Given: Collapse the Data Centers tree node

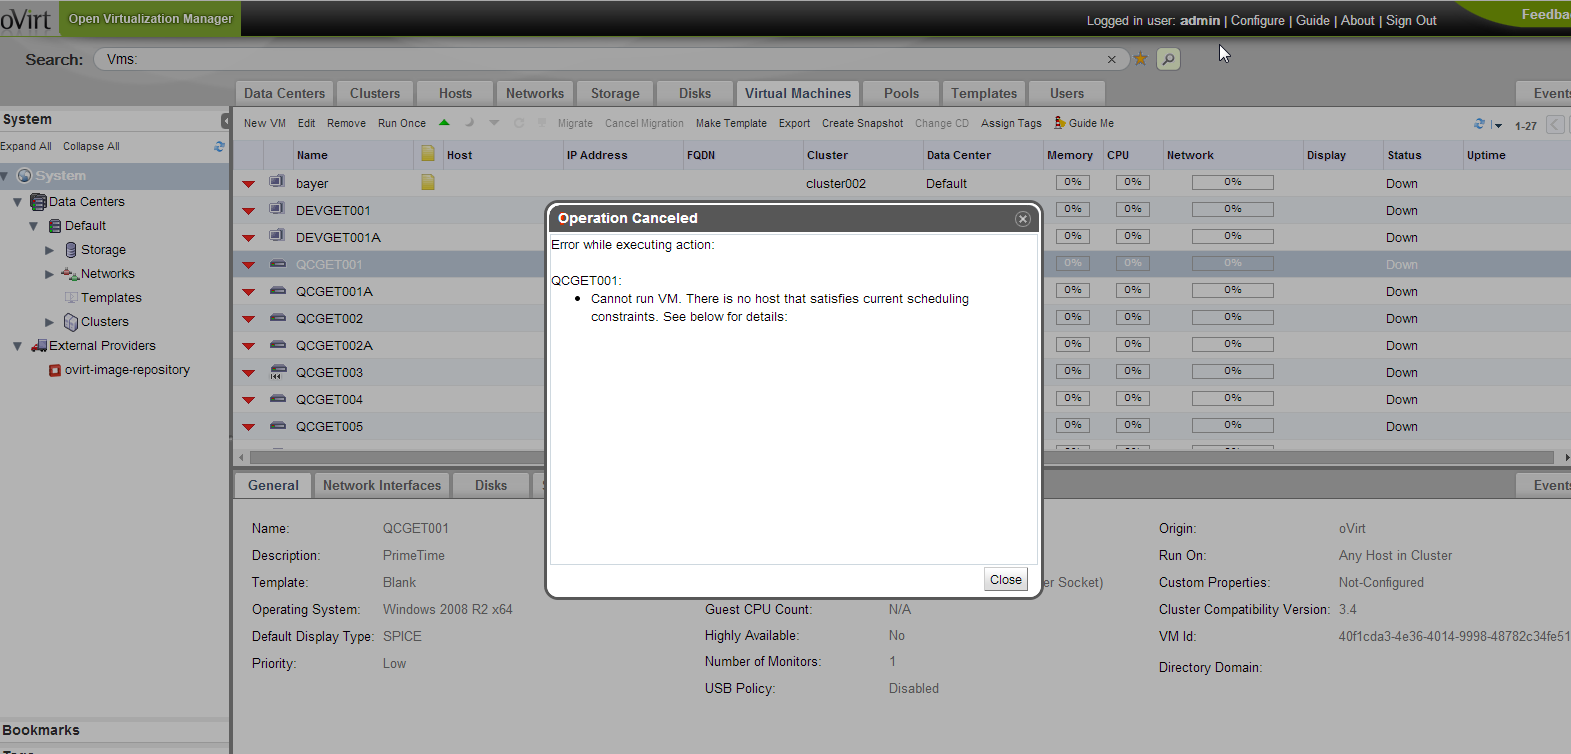Looking at the screenshot, I should point(17,202).
